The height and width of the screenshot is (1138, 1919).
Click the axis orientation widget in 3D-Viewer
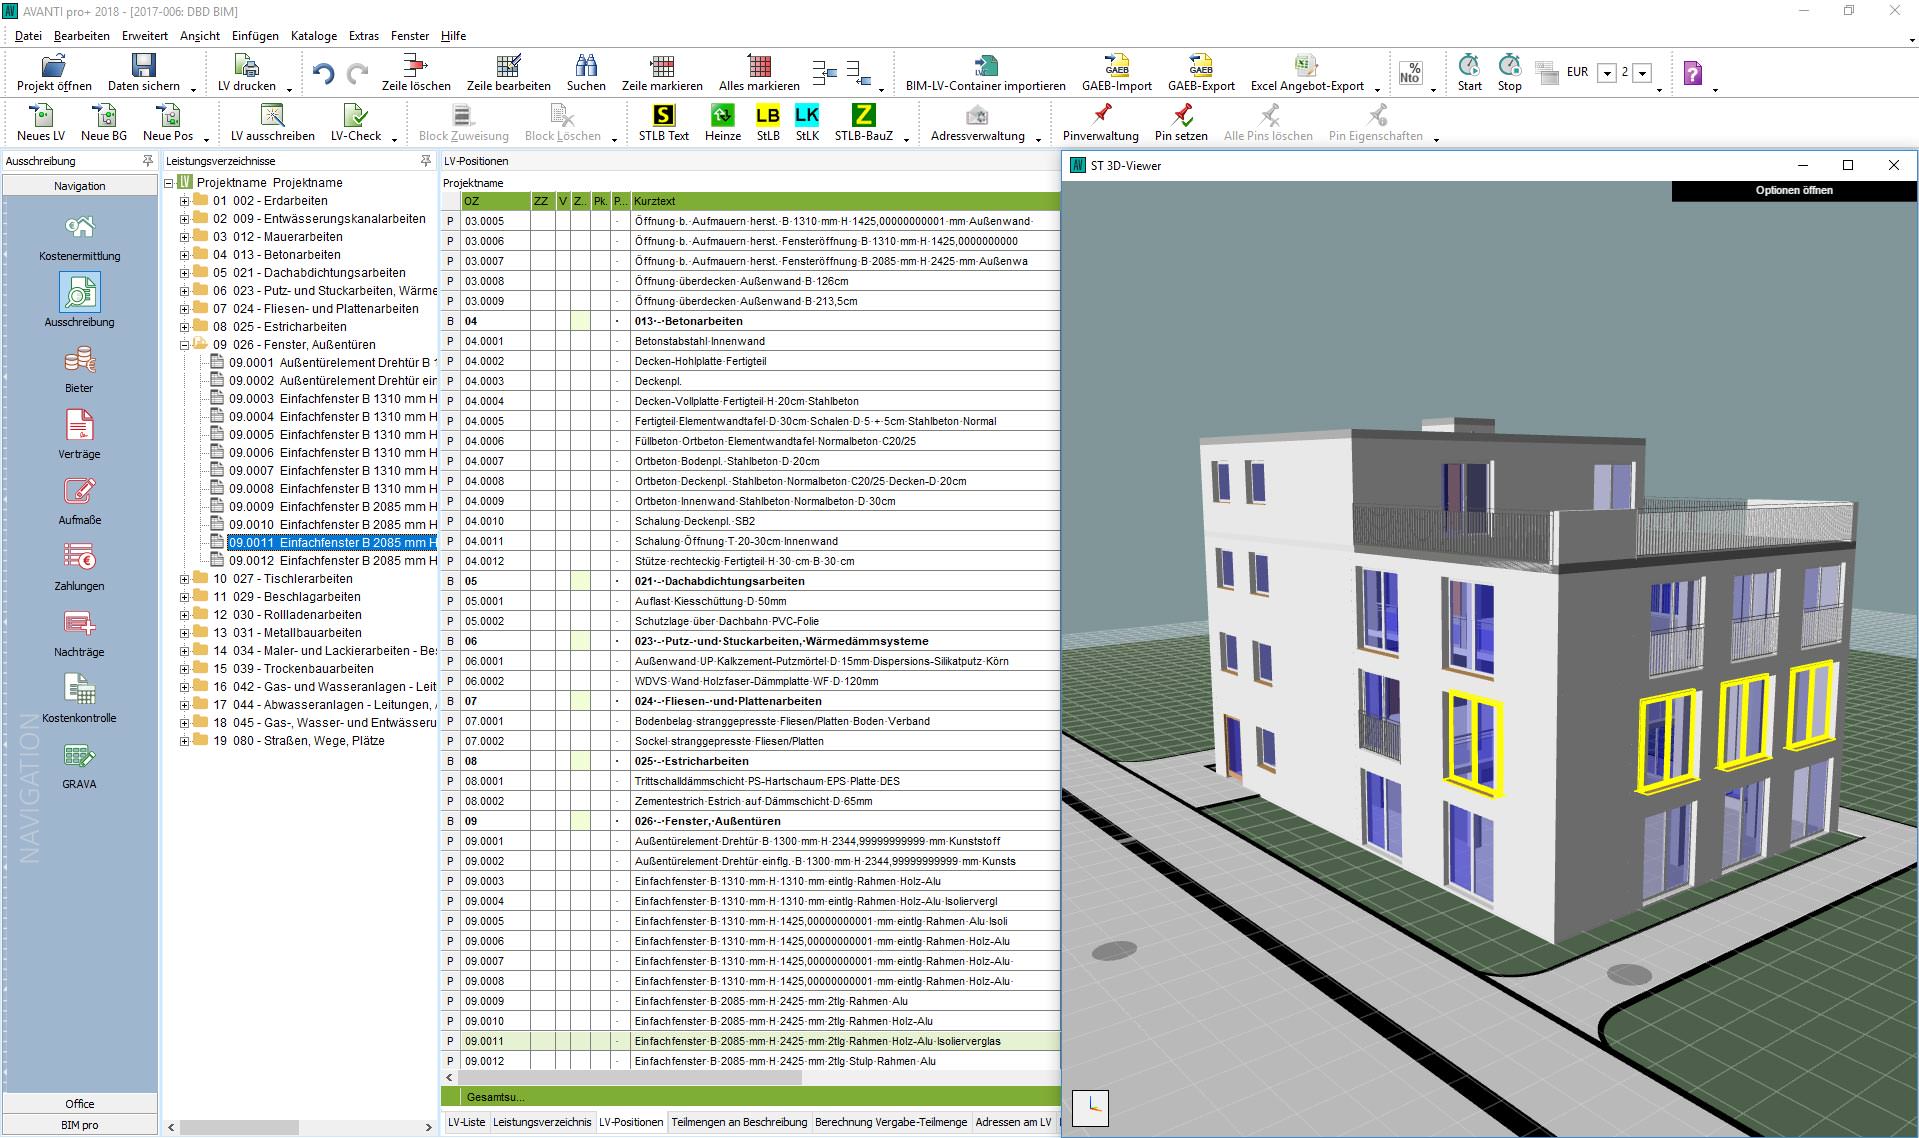[1091, 1108]
